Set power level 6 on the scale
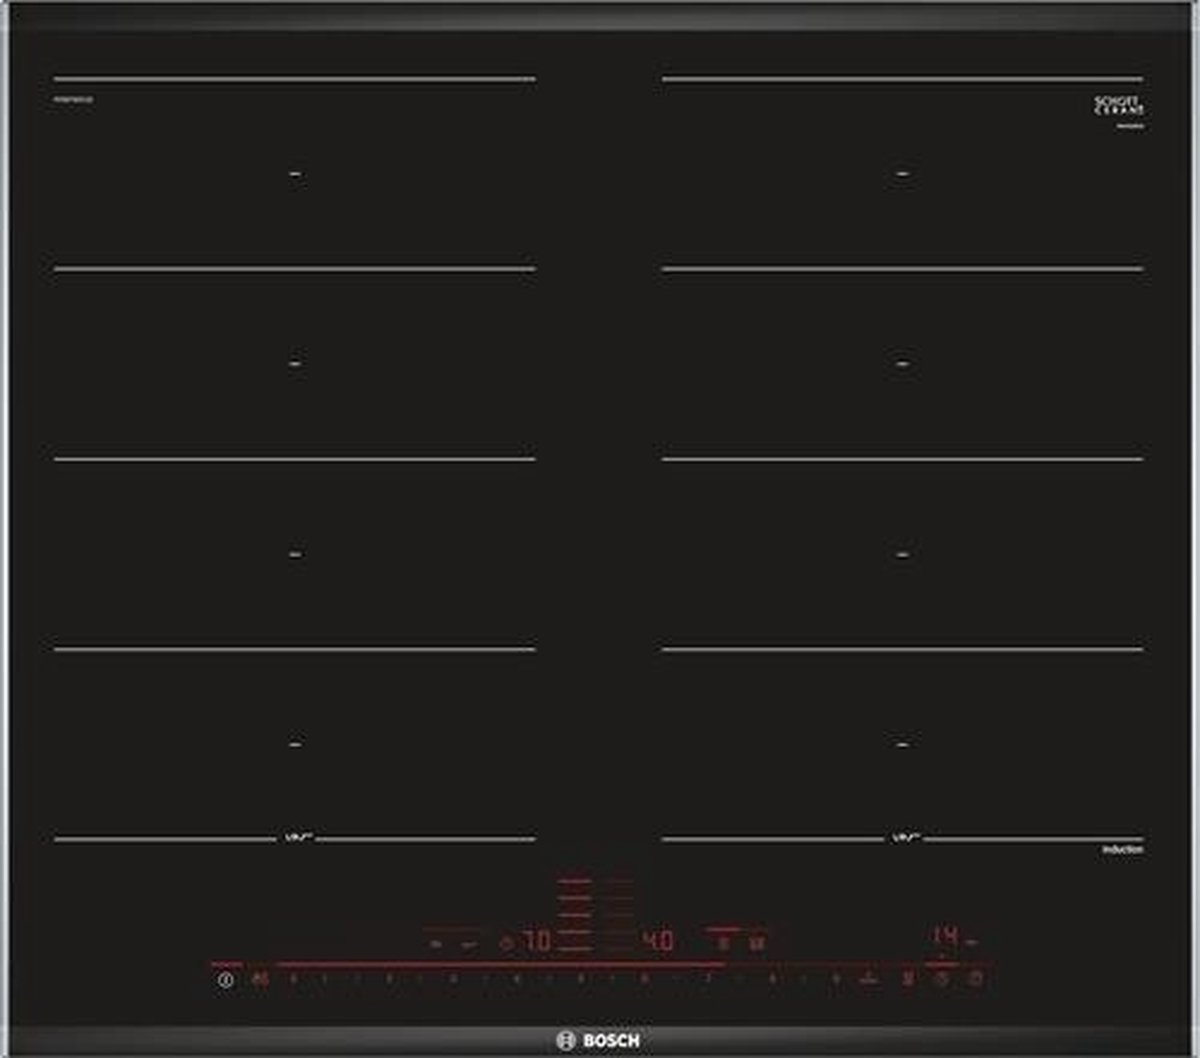 (645, 980)
